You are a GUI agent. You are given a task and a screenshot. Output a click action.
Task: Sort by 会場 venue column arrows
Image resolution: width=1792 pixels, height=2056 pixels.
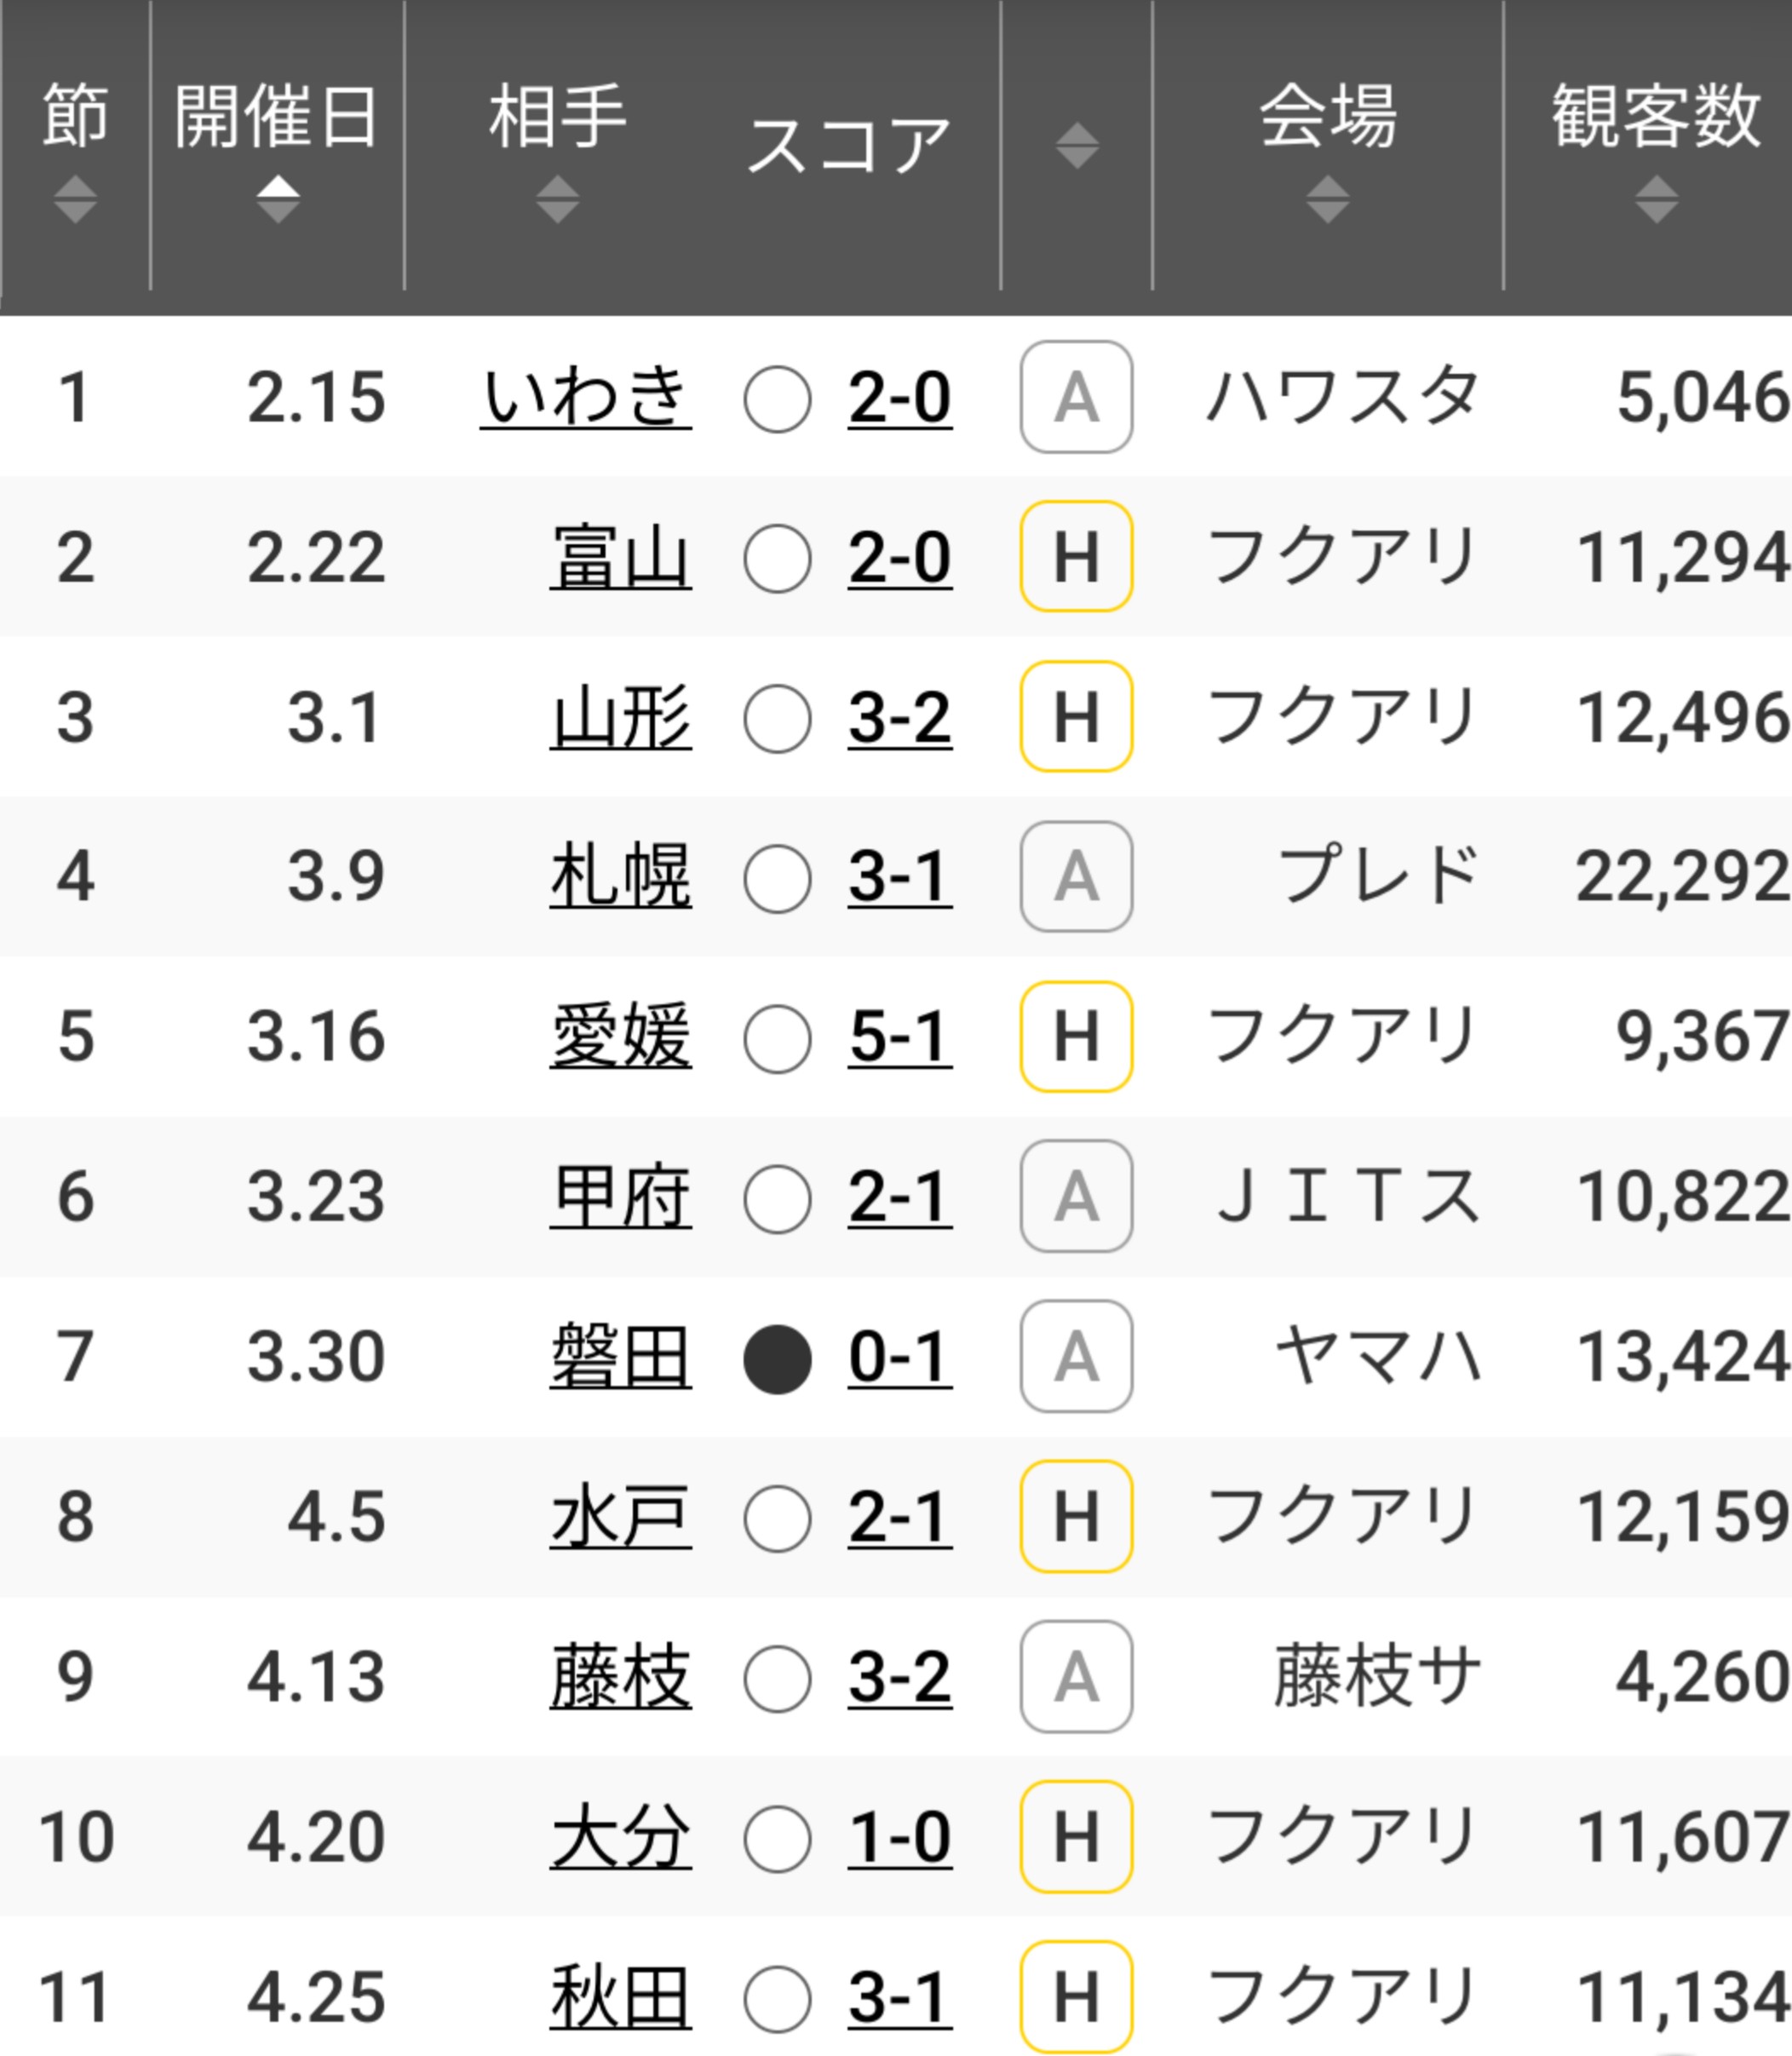tap(1327, 199)
